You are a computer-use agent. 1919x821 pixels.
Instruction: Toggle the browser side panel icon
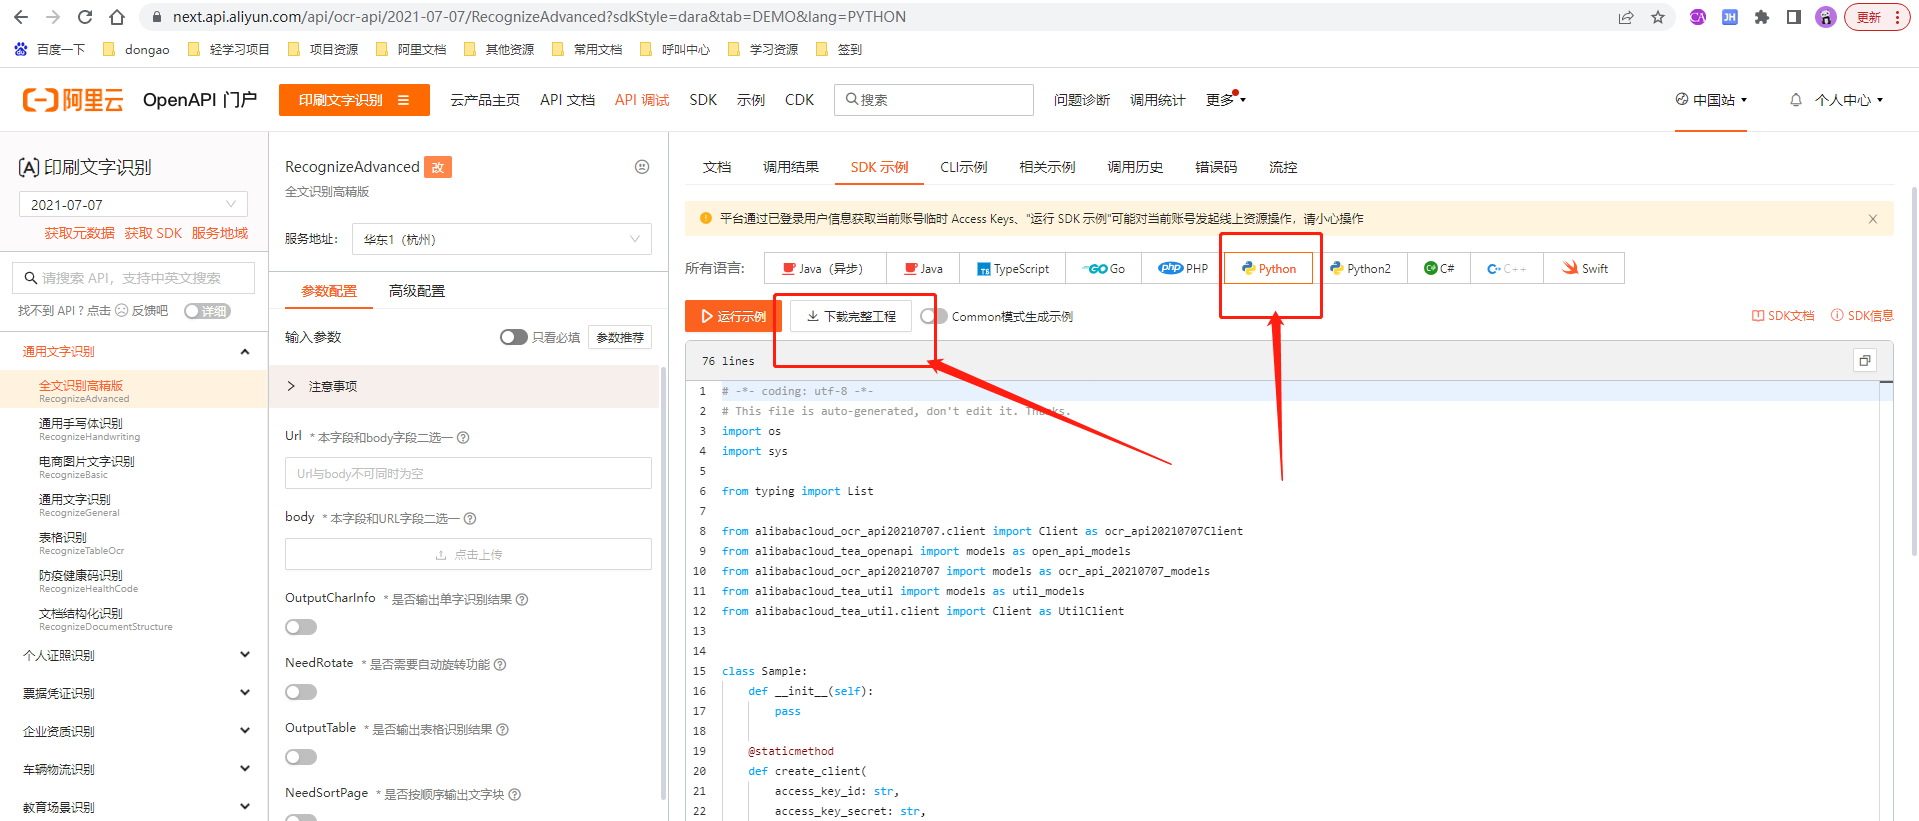pyautogui.click(x=1794, y=17)
